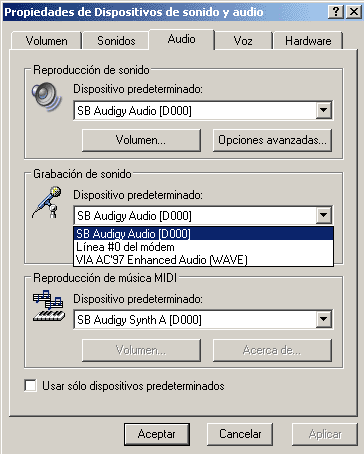
Task: Switch to the Sonidos tab
Action: [116, 41]
